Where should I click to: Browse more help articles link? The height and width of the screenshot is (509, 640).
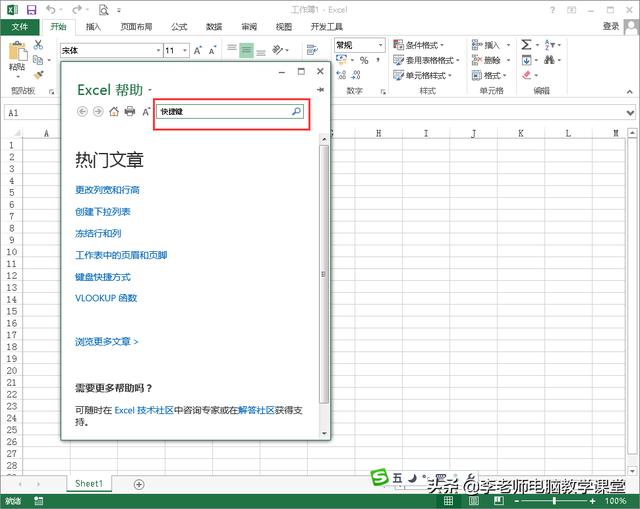pyautogui.click(x=107, y=341)
